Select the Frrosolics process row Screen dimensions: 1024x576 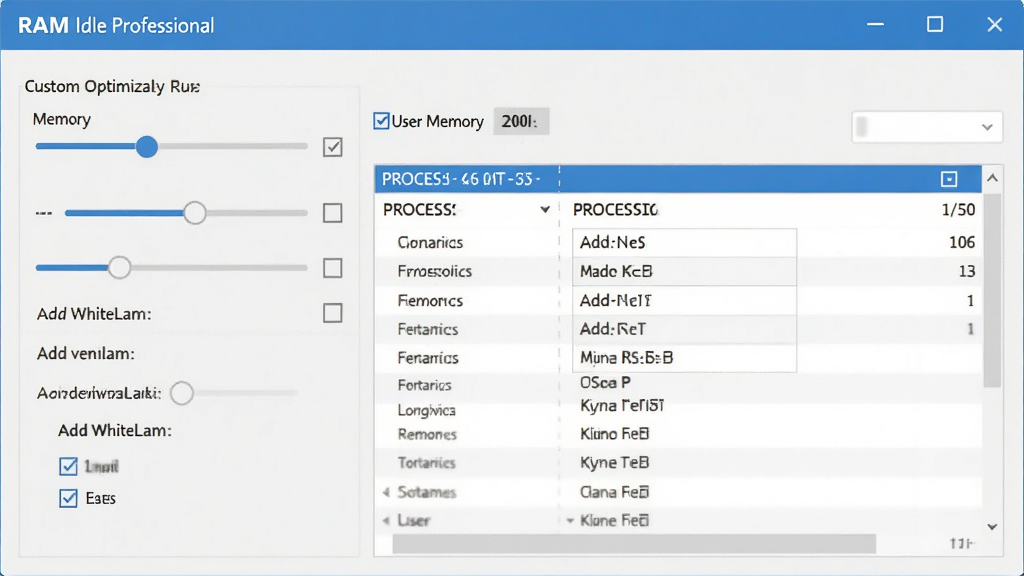click(x=434, y=271)
